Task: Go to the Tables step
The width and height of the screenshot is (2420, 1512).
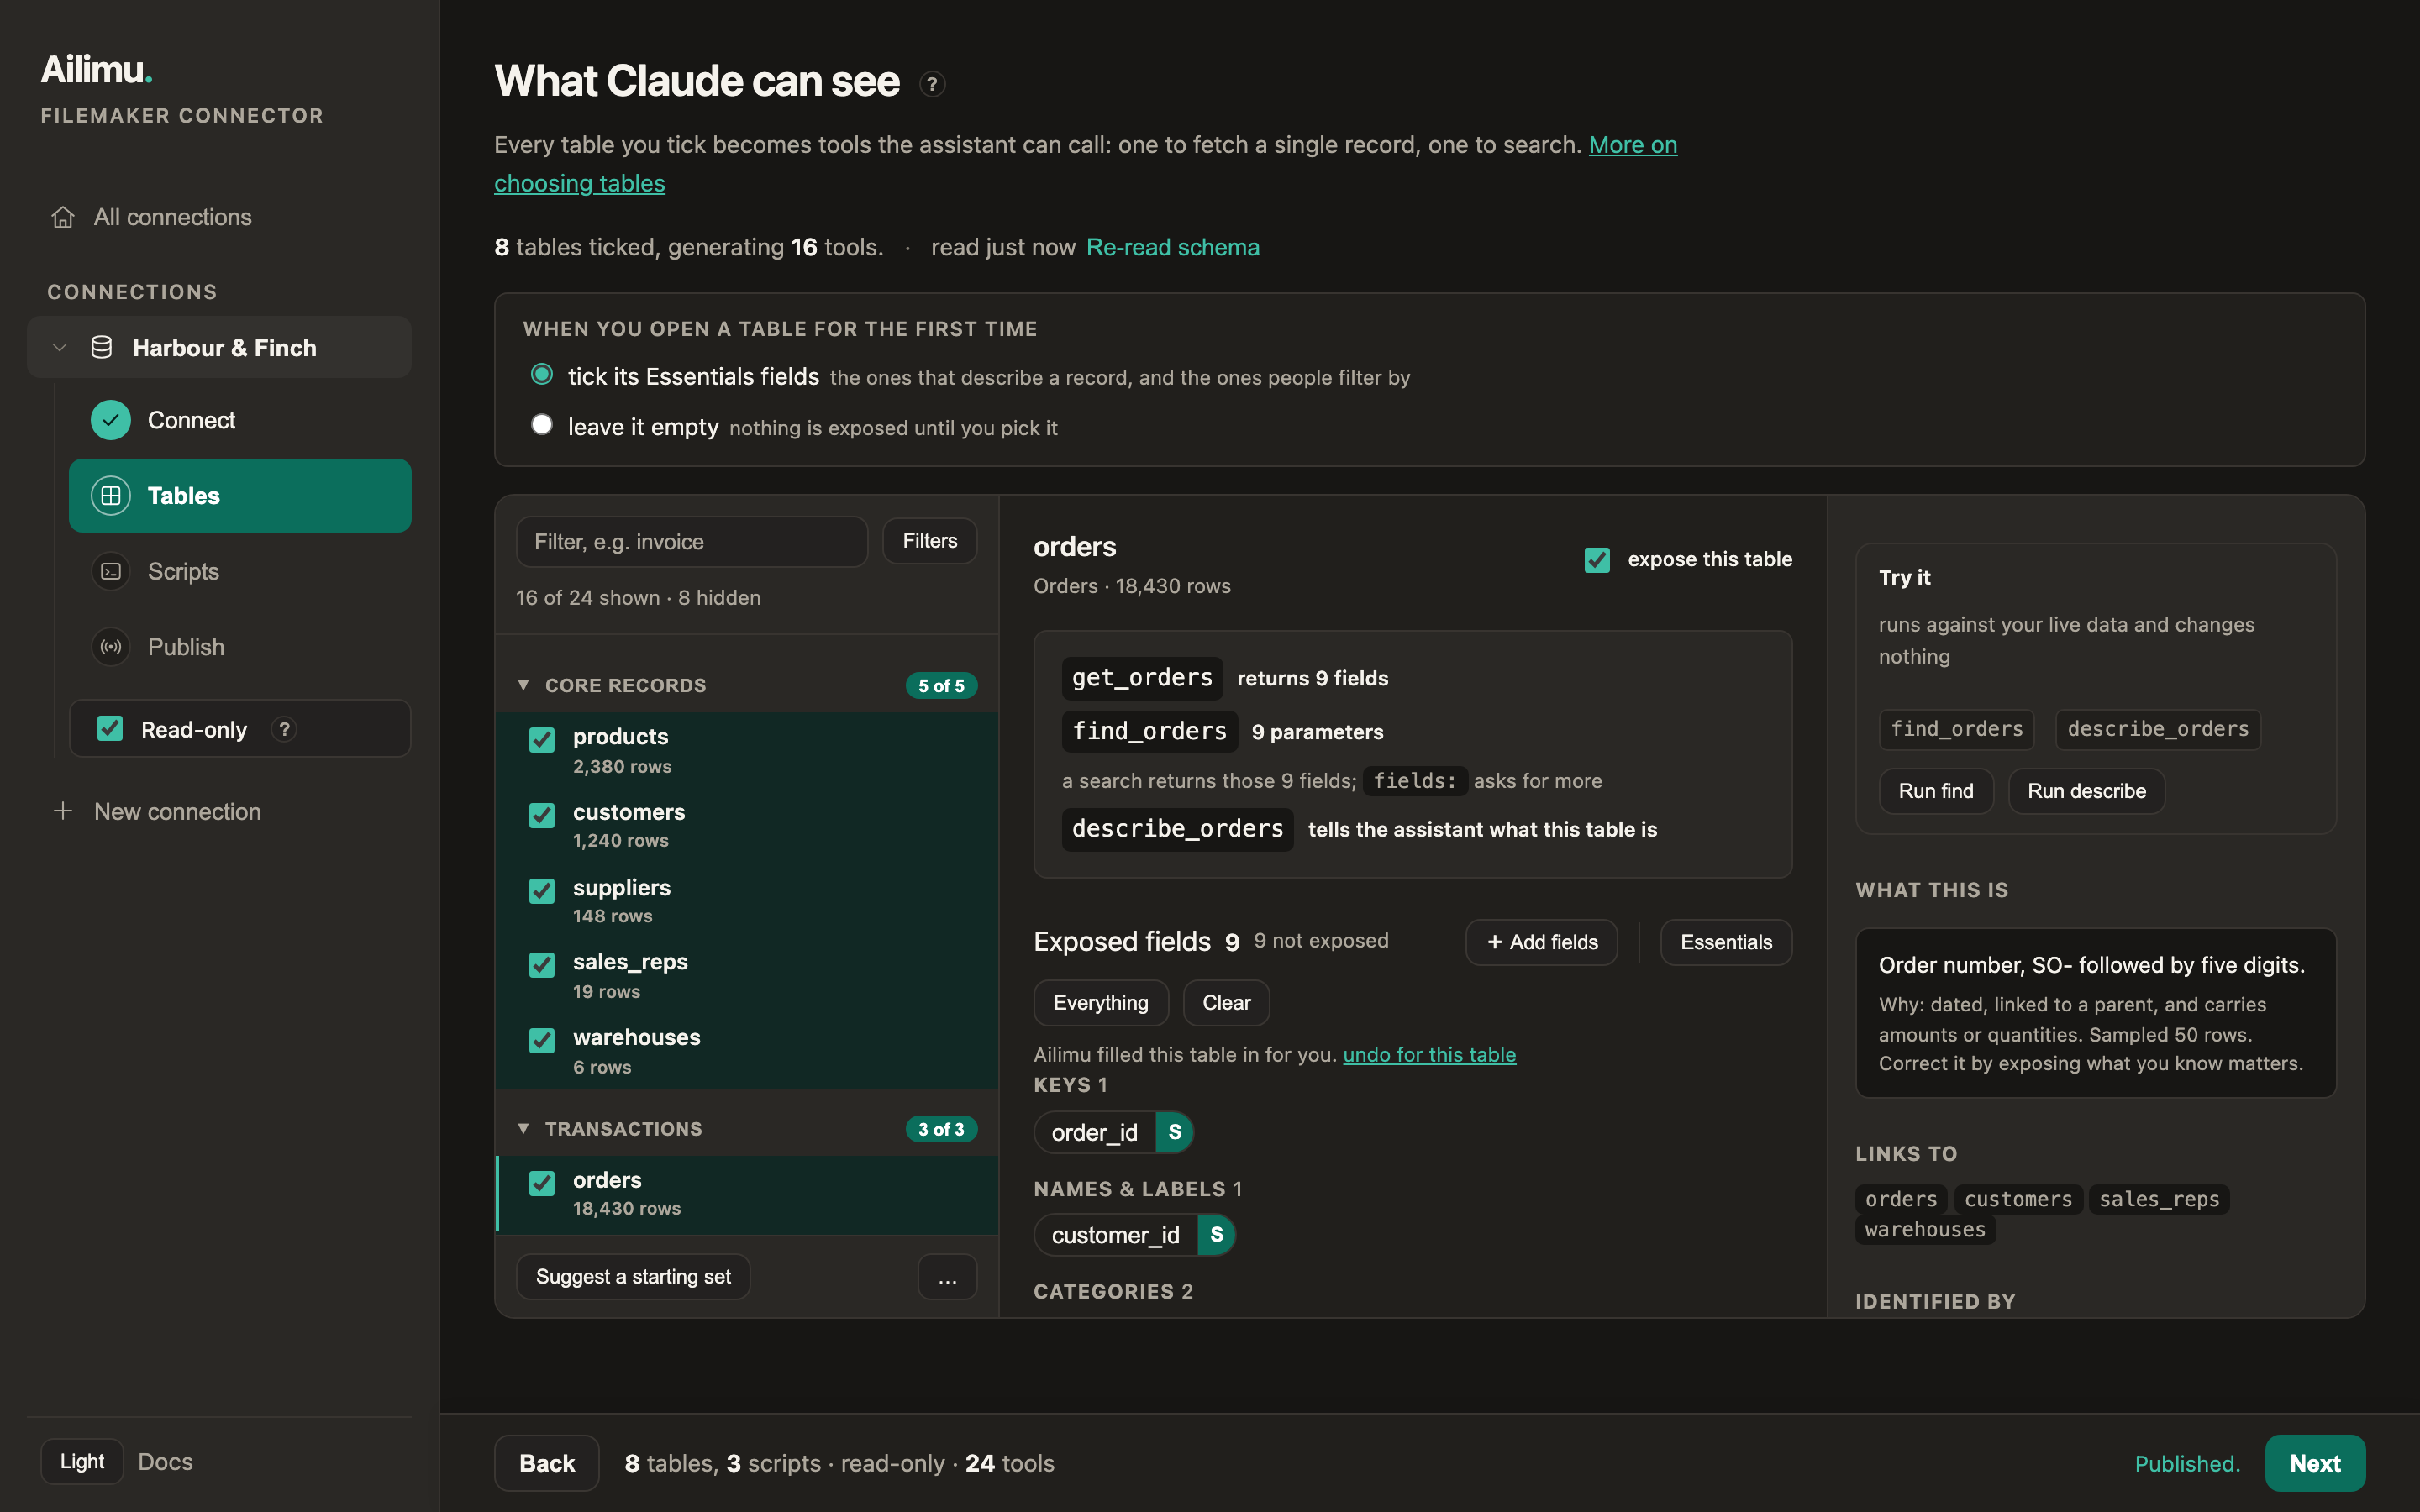Action: [x=240, y=495]
